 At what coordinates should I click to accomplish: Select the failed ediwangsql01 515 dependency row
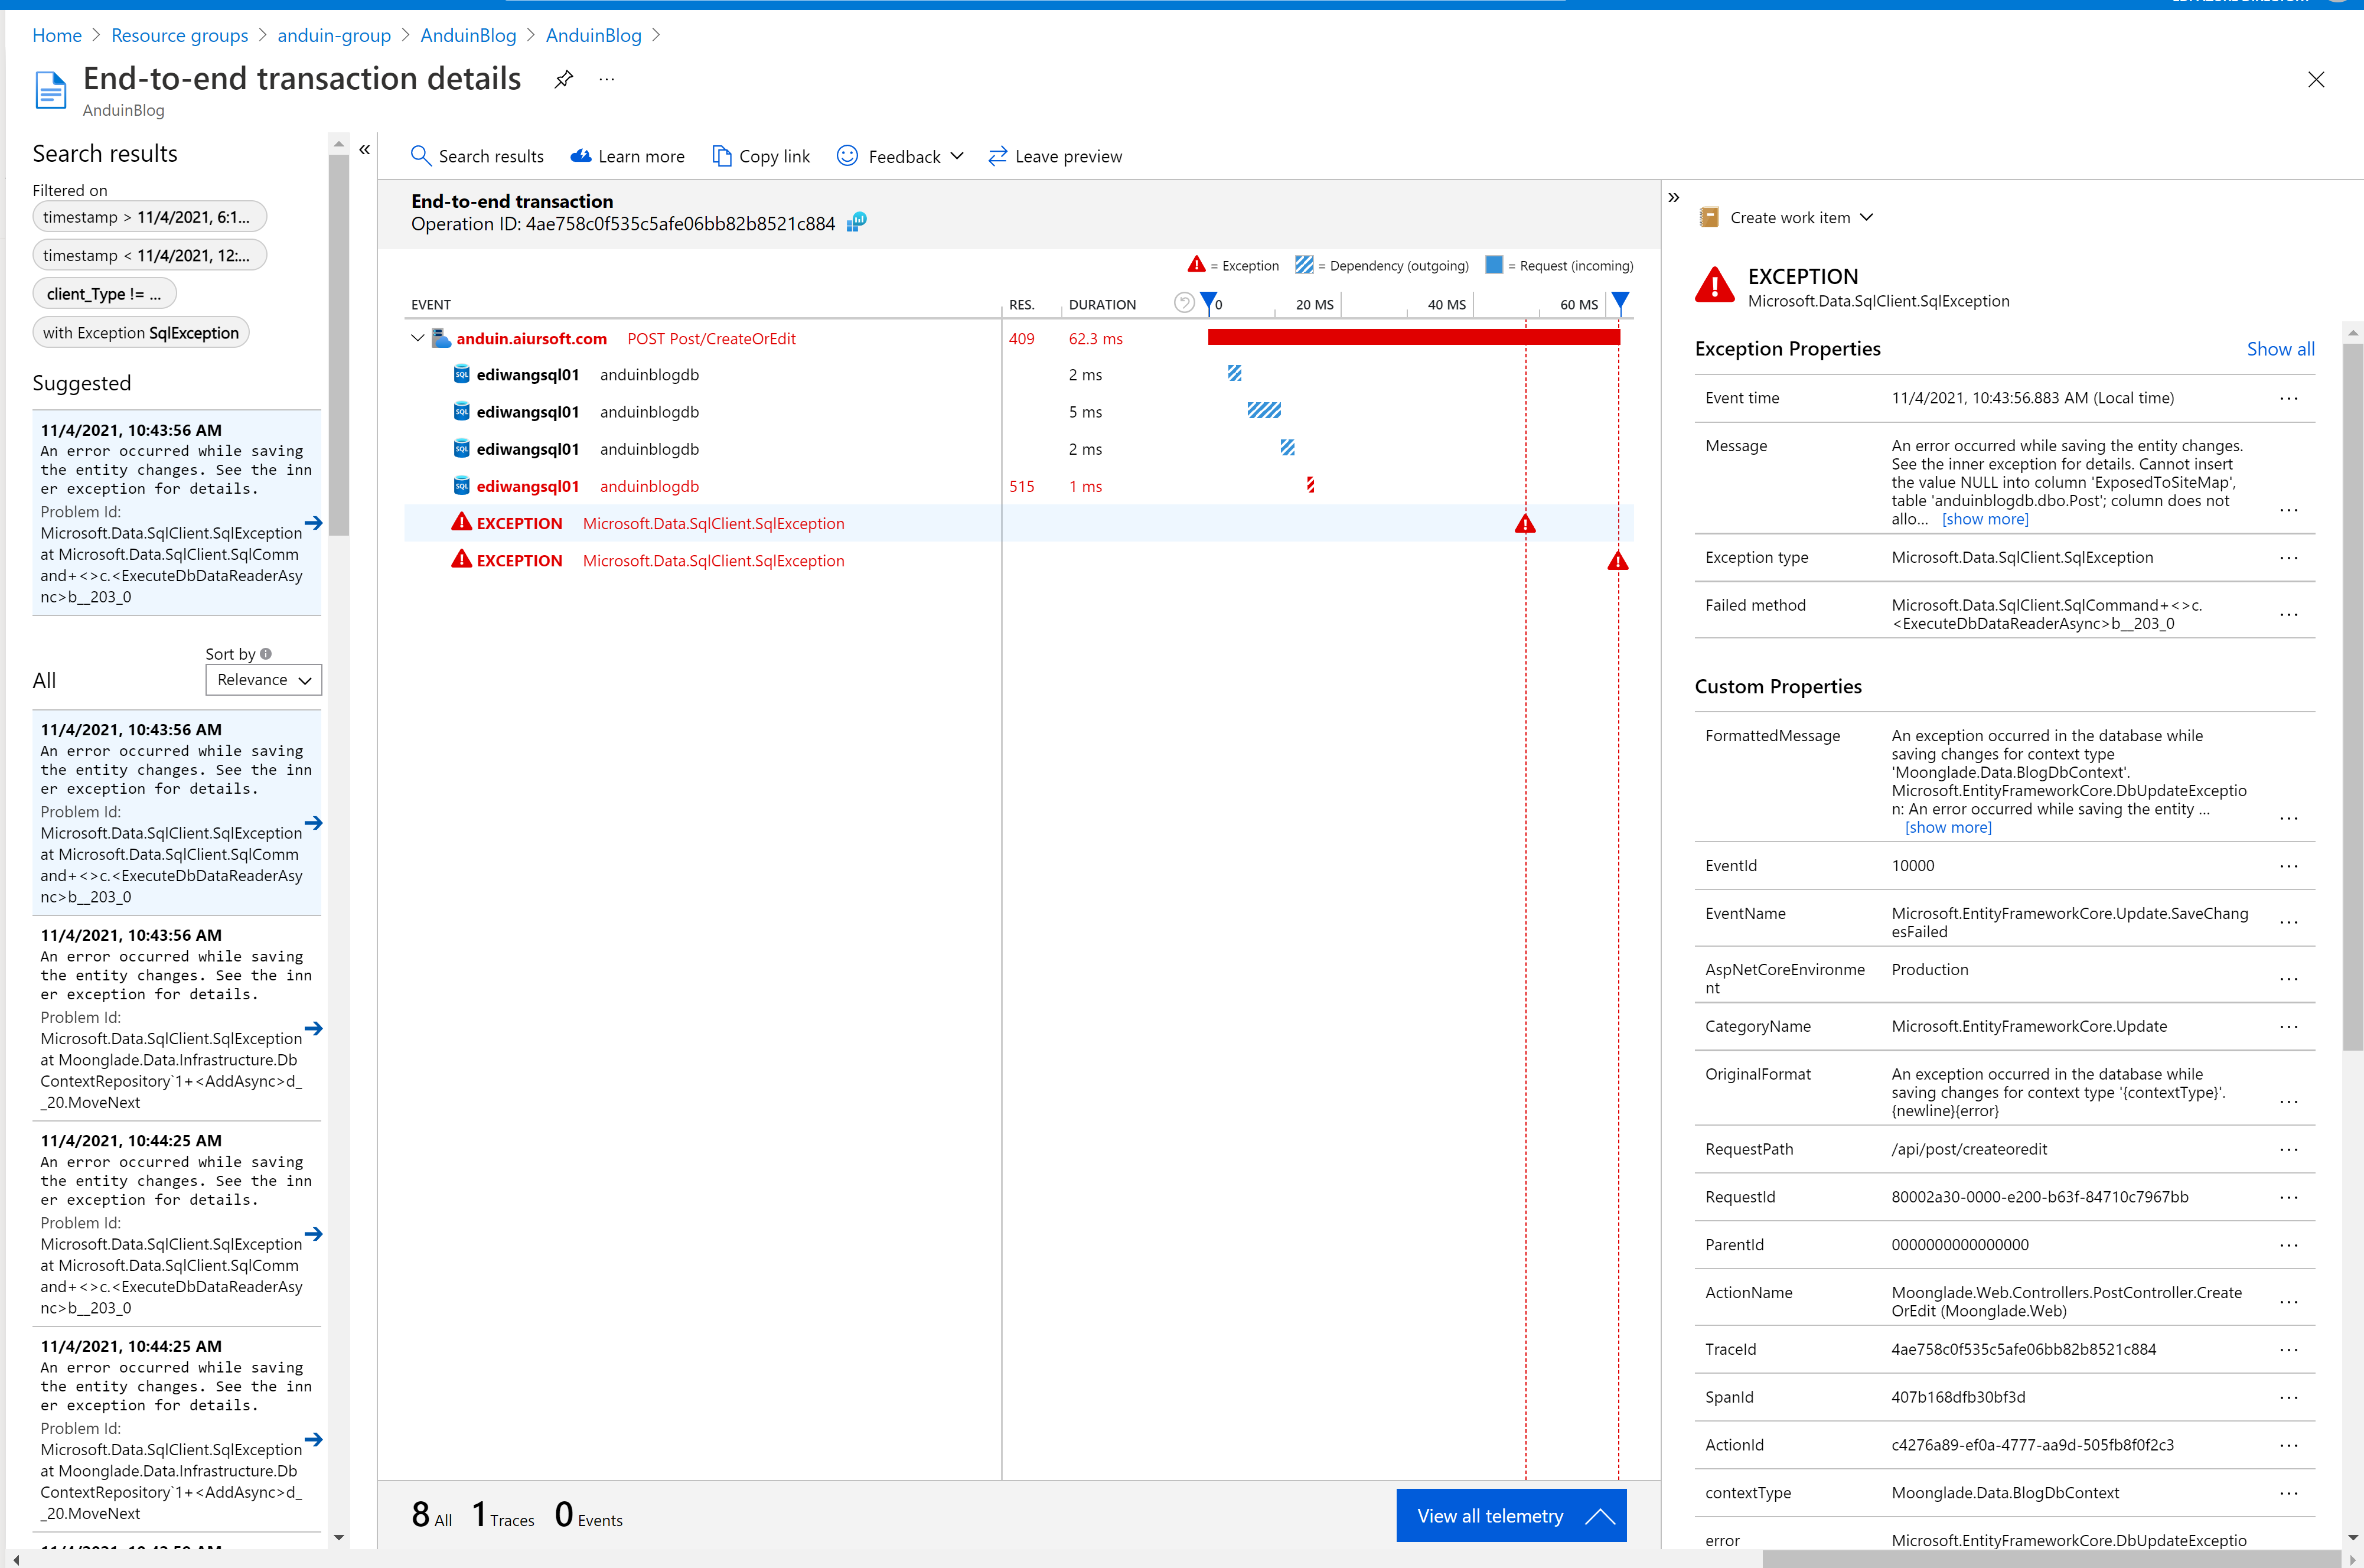tap(1019, 486)
